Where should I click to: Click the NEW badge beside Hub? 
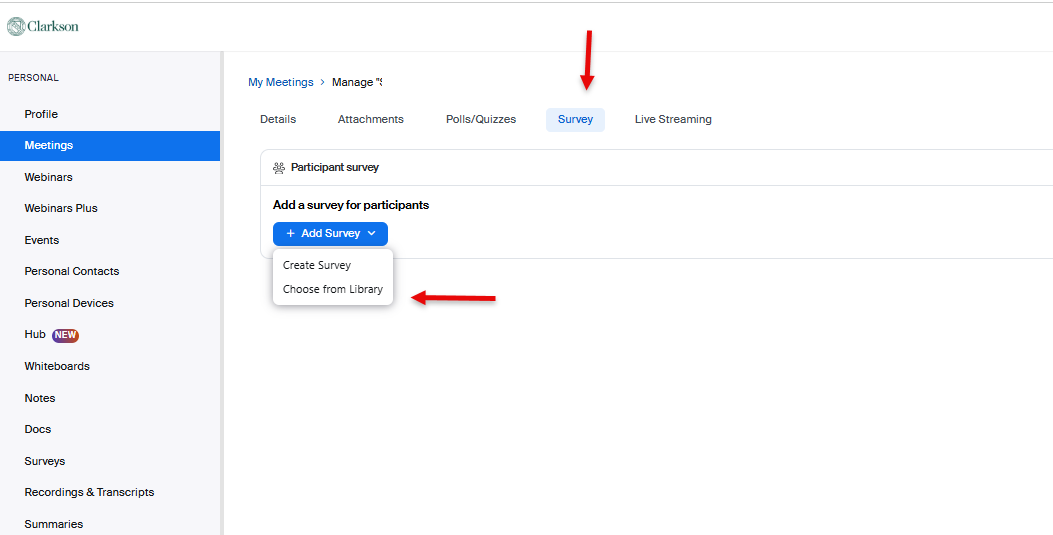pos(66,335)
